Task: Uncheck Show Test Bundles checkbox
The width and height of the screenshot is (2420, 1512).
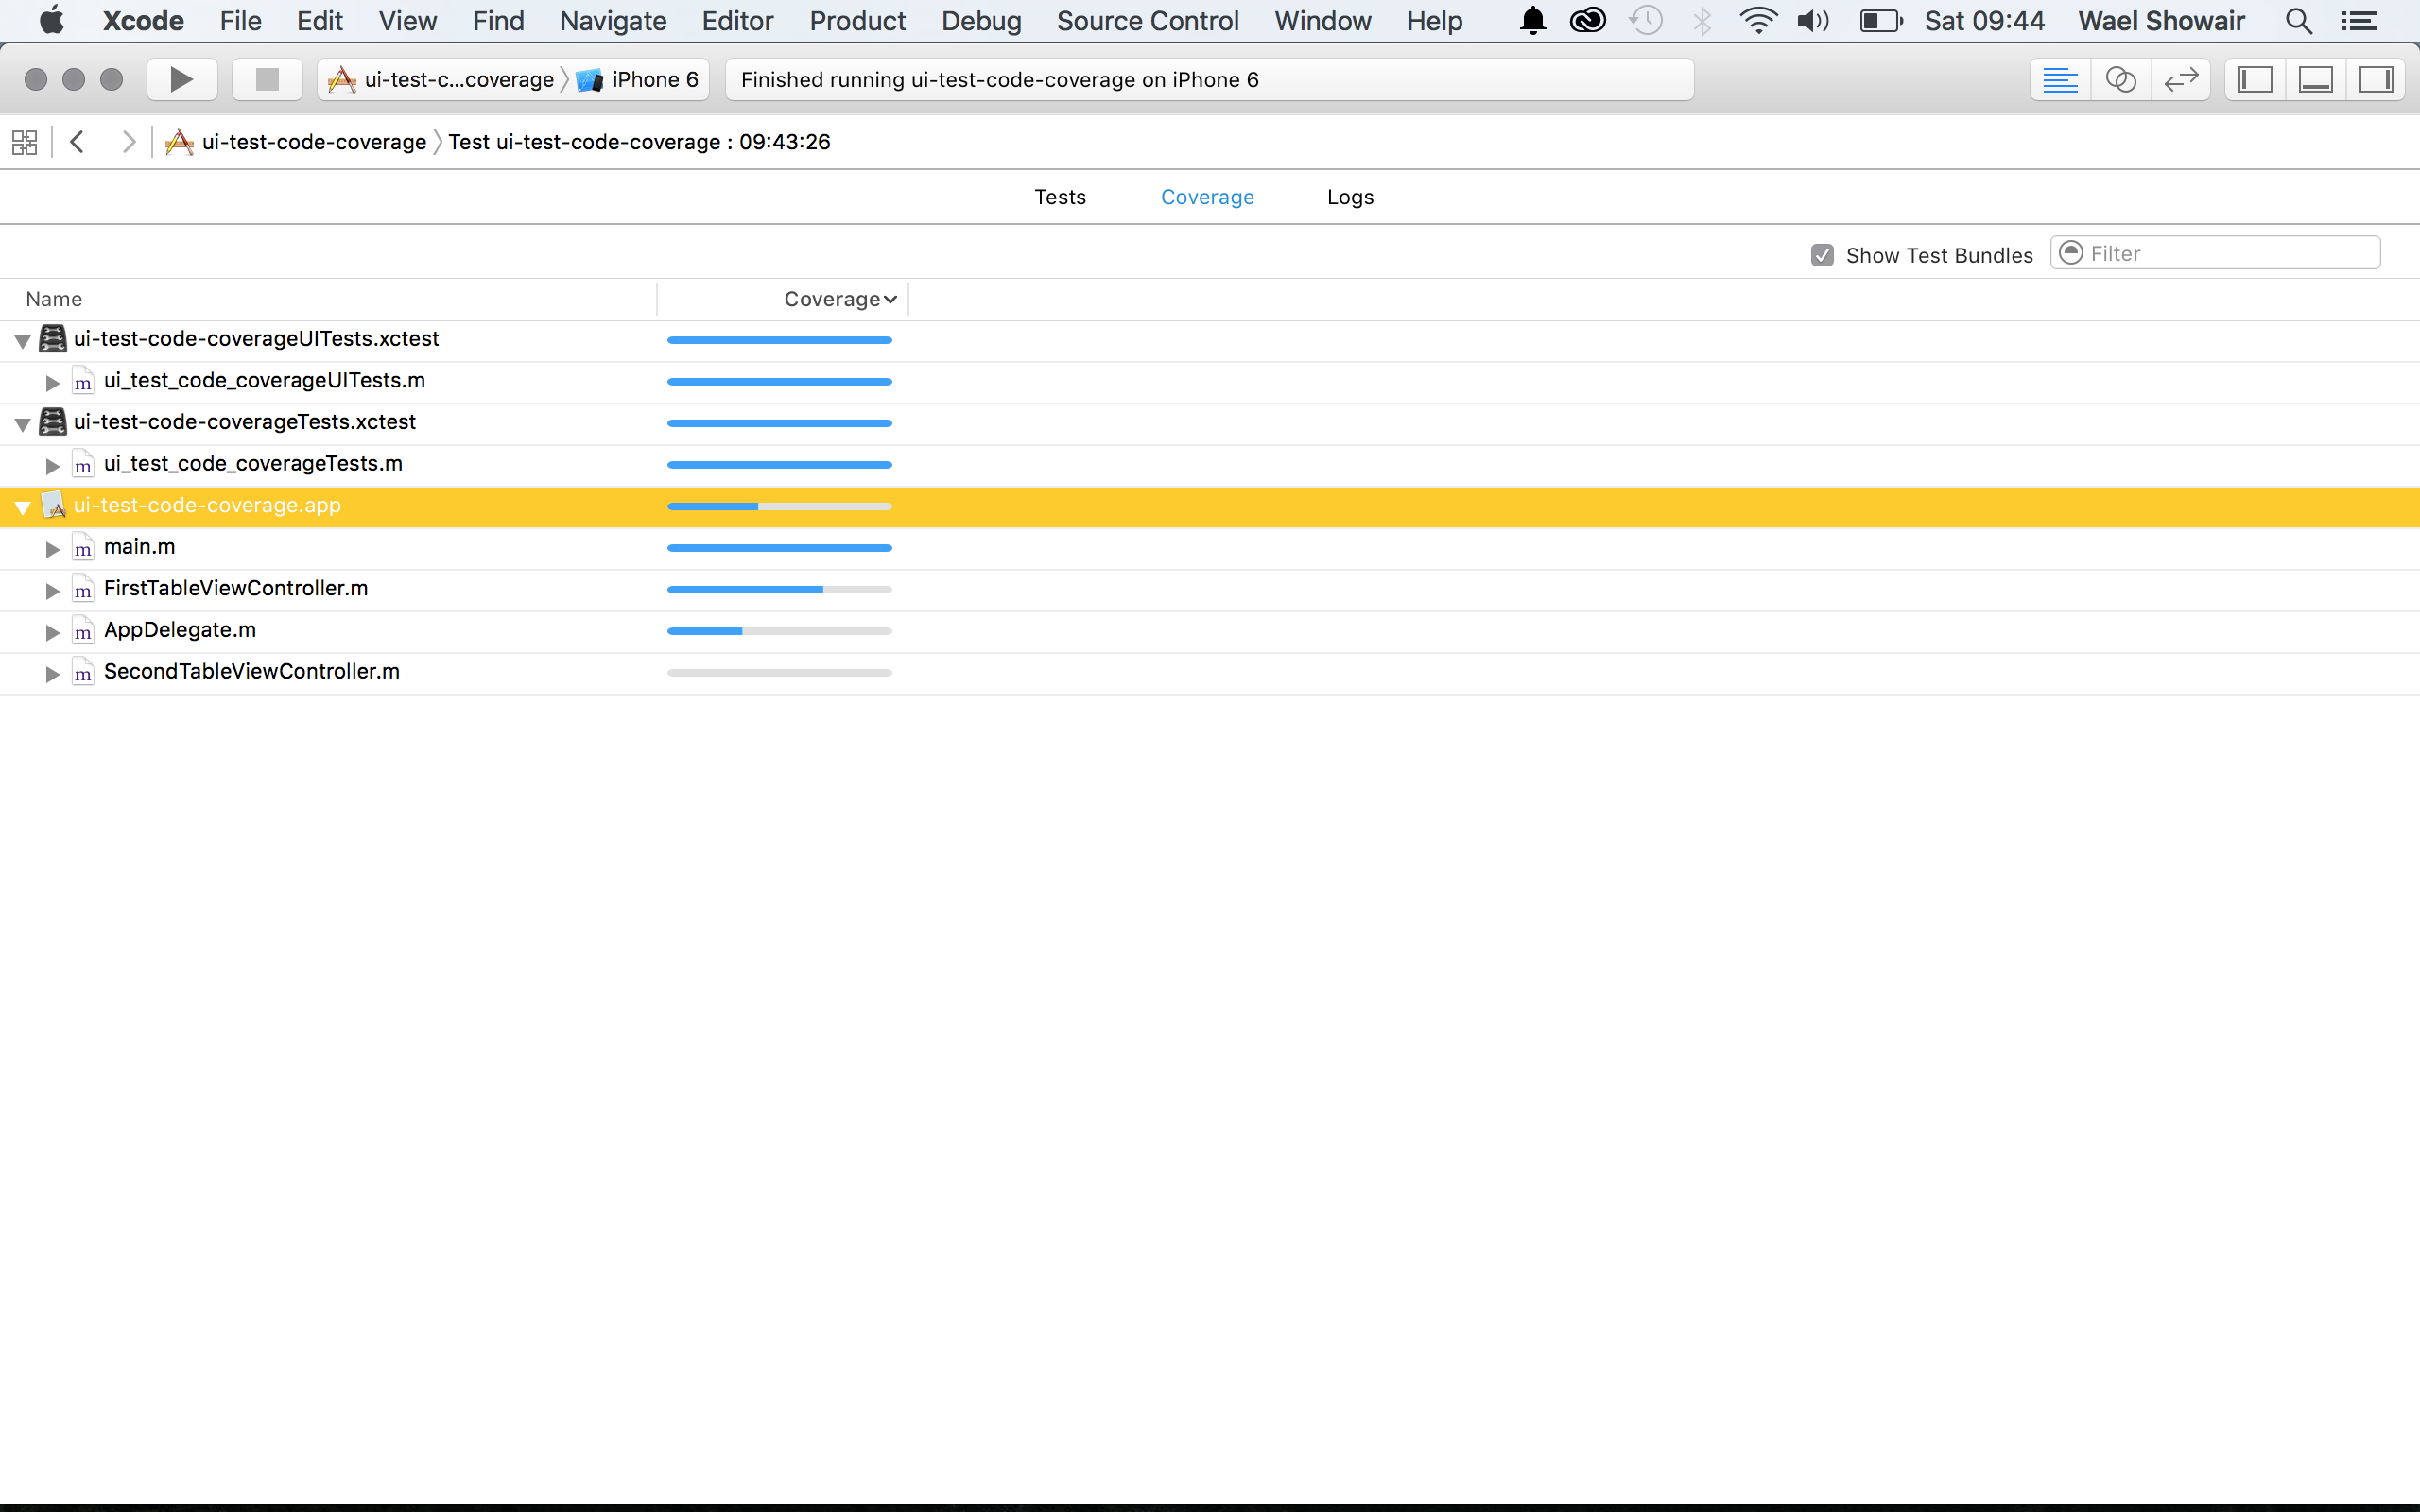Action: click(x=1822, y=255)
